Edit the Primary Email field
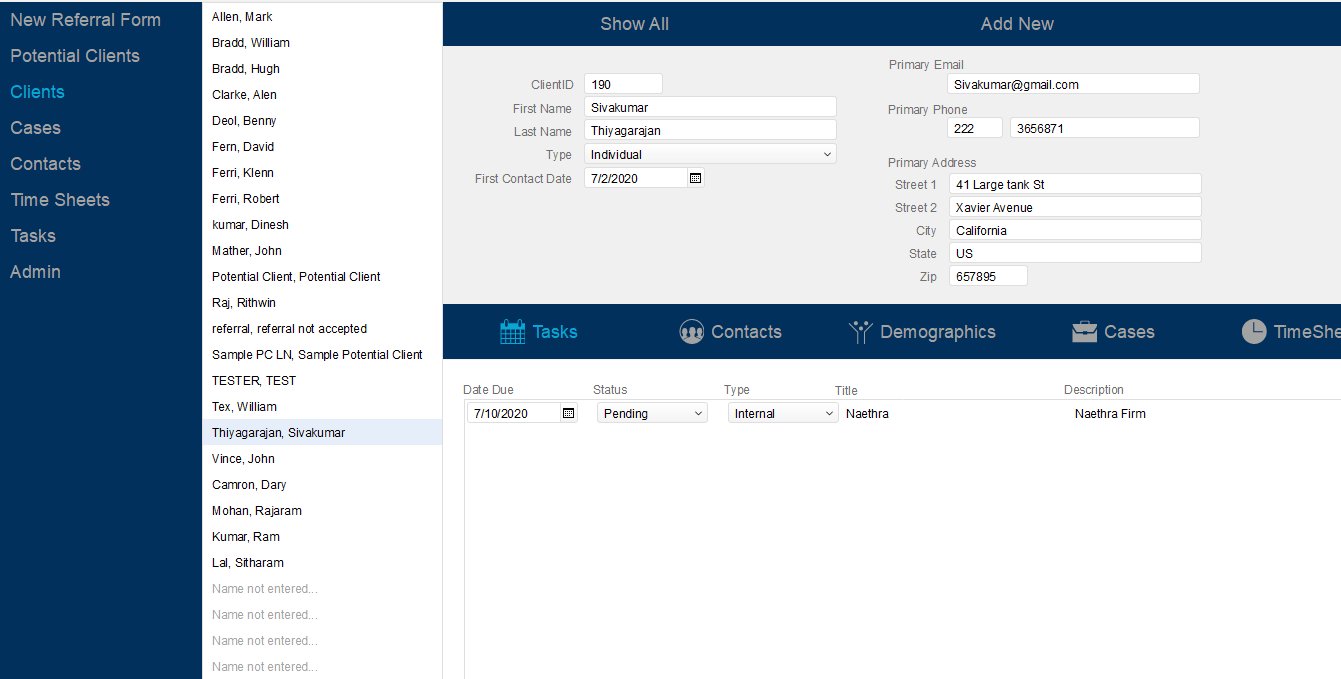 point(1073,84)
